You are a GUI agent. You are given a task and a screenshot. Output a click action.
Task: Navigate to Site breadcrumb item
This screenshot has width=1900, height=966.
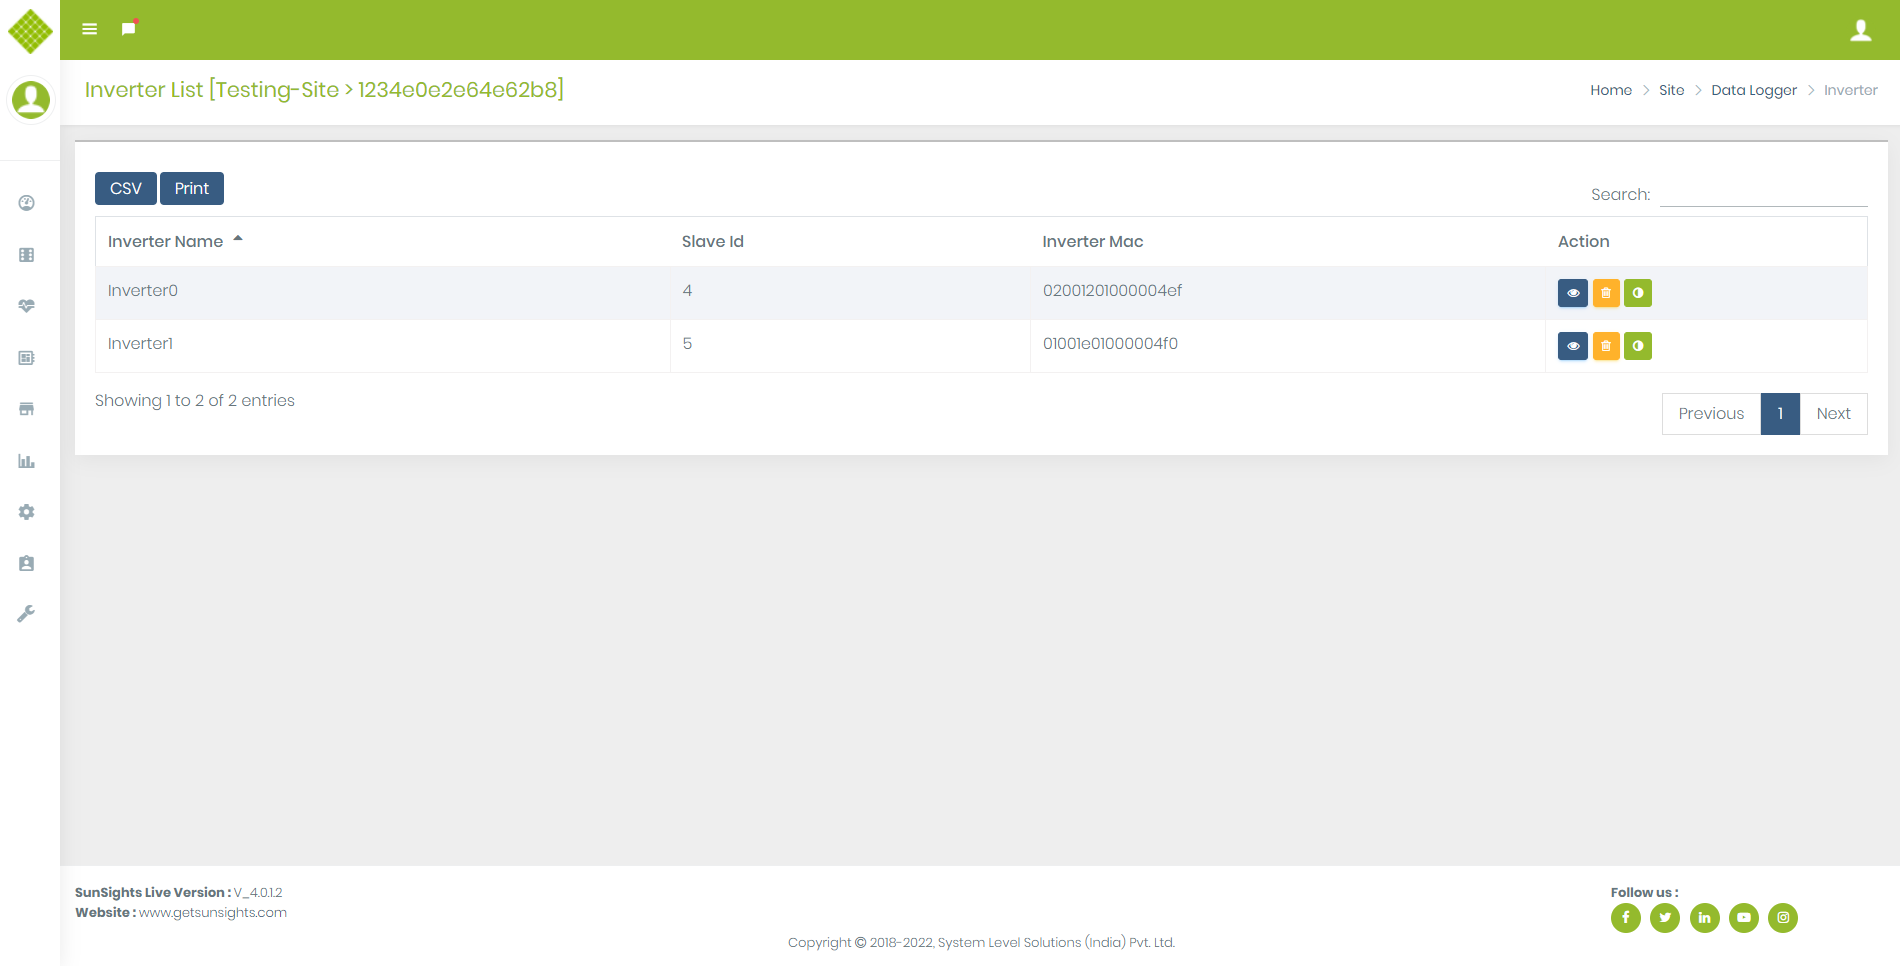tap(1671, 90)
